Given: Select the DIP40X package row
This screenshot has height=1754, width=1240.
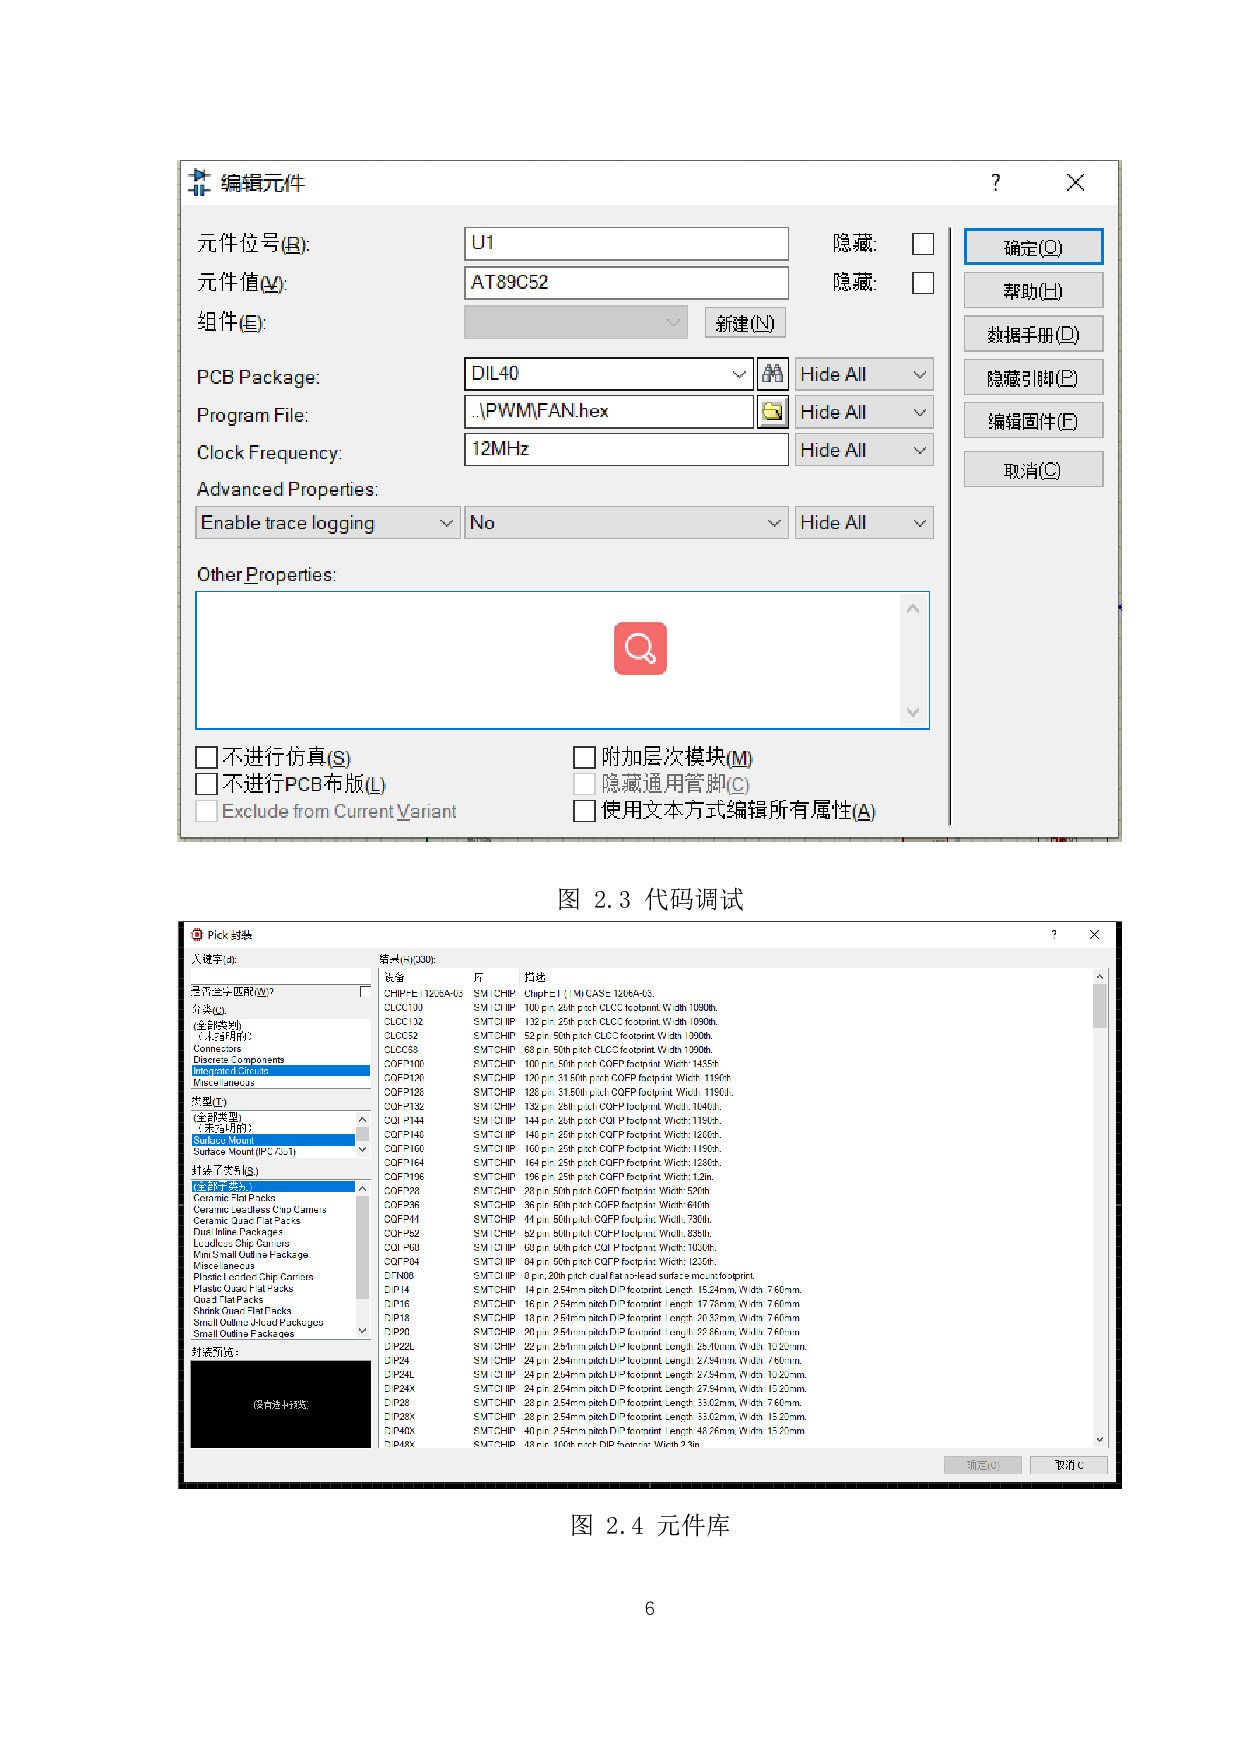Looking at the screenshot, I should [x=738, y=1431].
